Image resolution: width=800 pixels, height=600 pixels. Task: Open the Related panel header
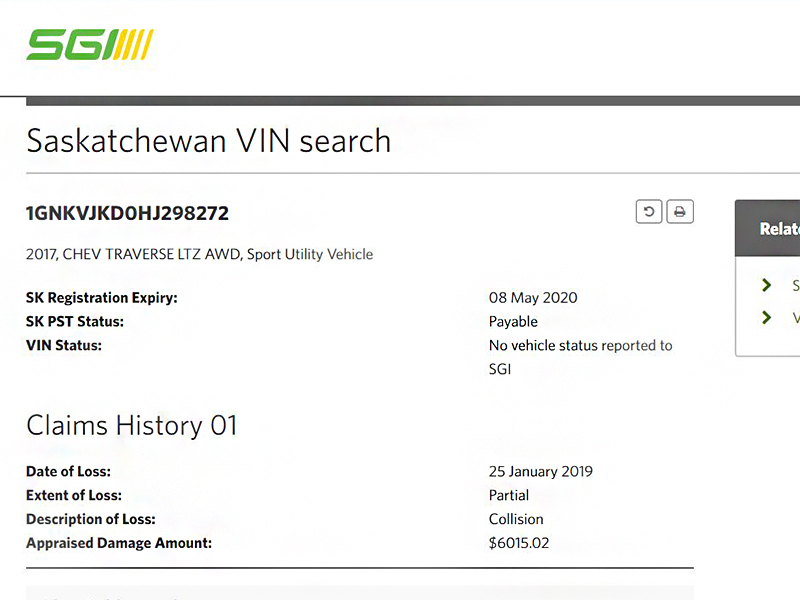767,228
